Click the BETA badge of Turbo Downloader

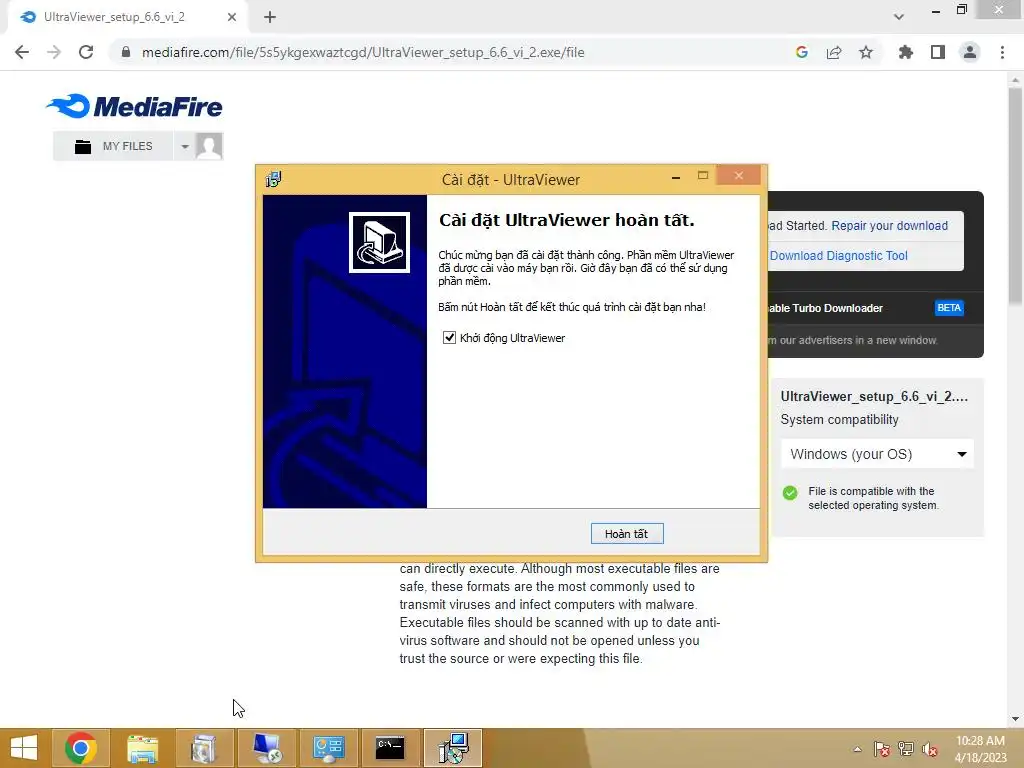949,308
